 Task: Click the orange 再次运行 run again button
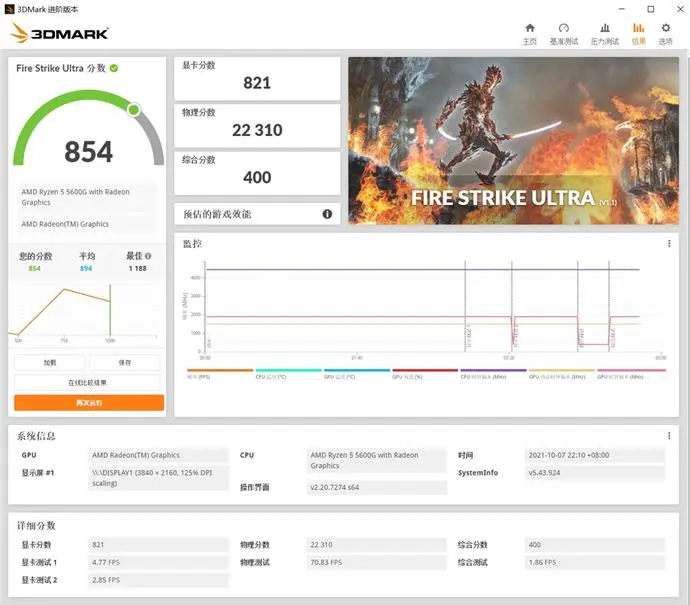point(89,403)
